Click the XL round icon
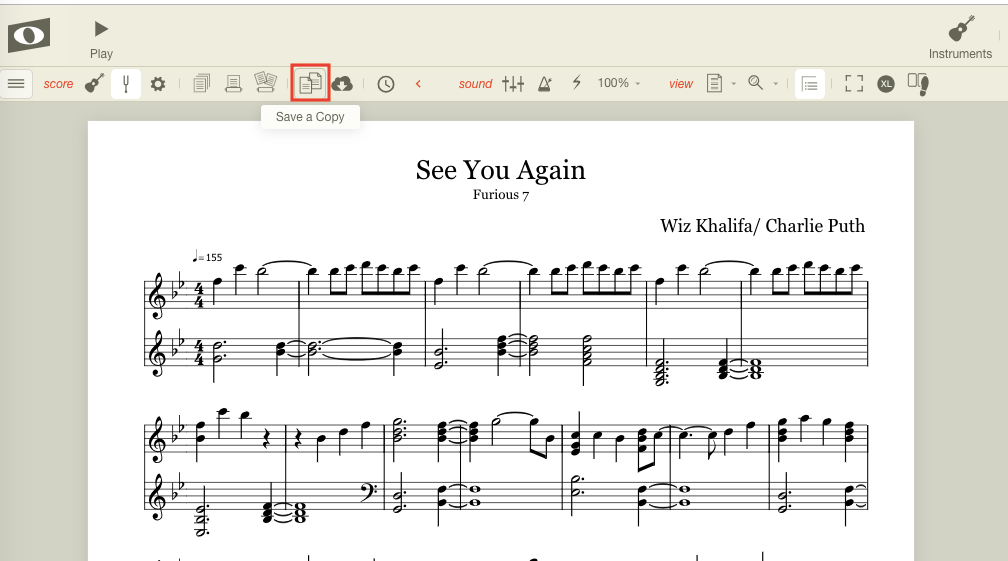 [886, 84]
